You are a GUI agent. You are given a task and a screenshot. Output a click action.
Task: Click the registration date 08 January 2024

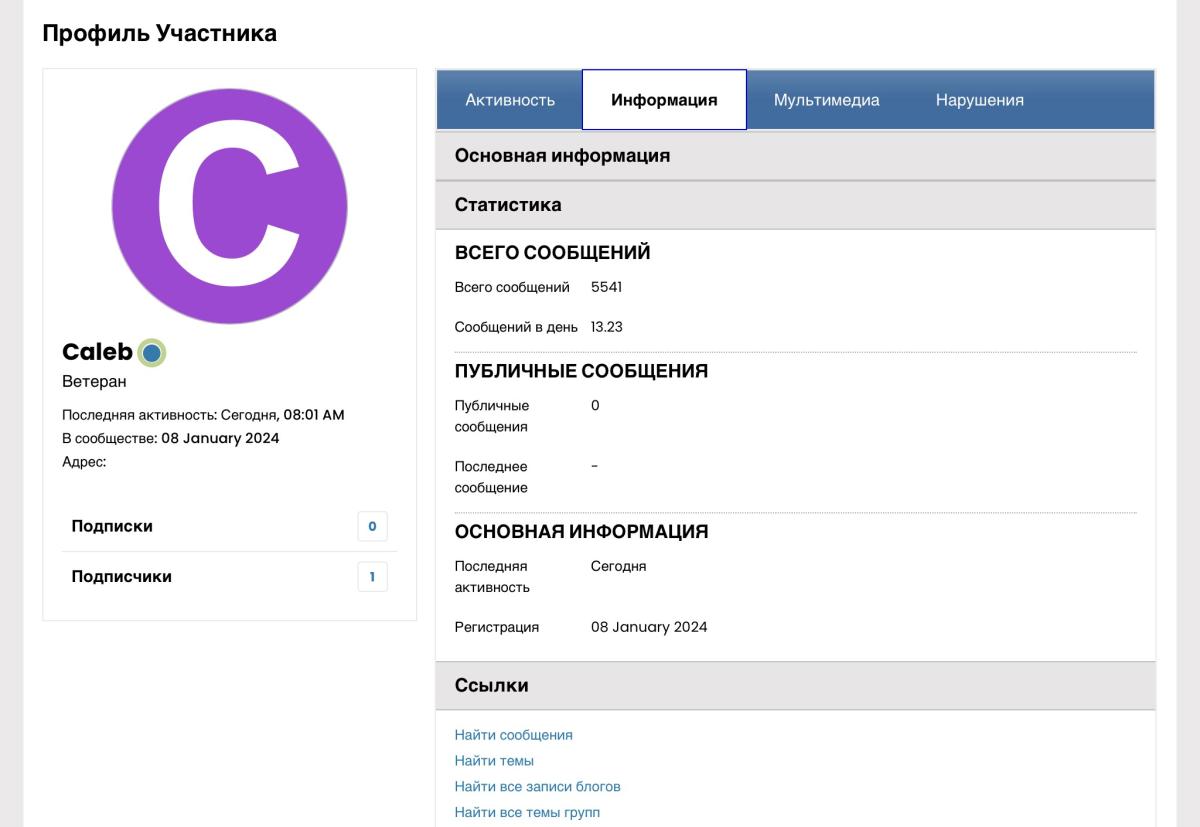tap(651, 627)
